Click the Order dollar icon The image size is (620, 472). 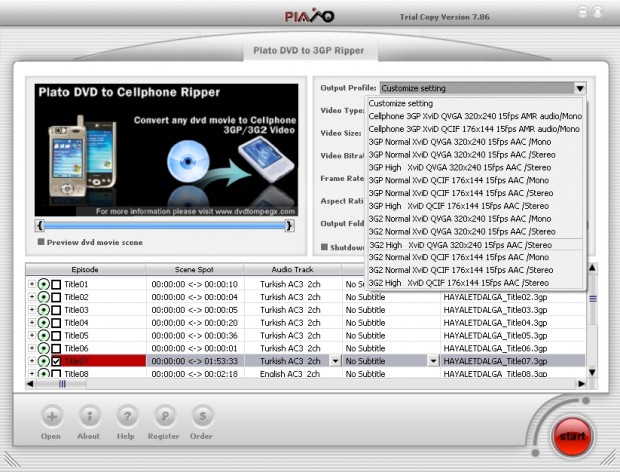pyautogui.click(x=202, y=417)
